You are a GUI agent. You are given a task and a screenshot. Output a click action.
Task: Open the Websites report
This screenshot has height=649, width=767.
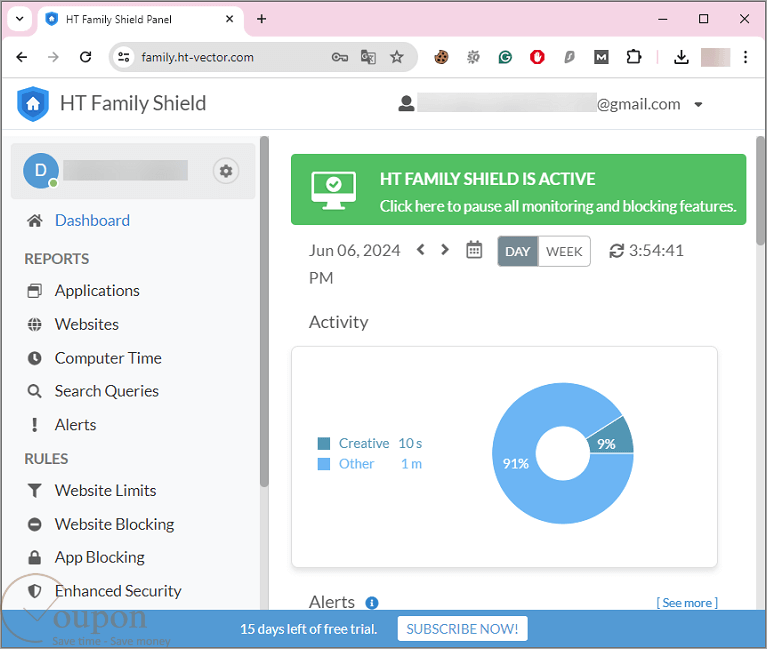click(x=87, y=324)
